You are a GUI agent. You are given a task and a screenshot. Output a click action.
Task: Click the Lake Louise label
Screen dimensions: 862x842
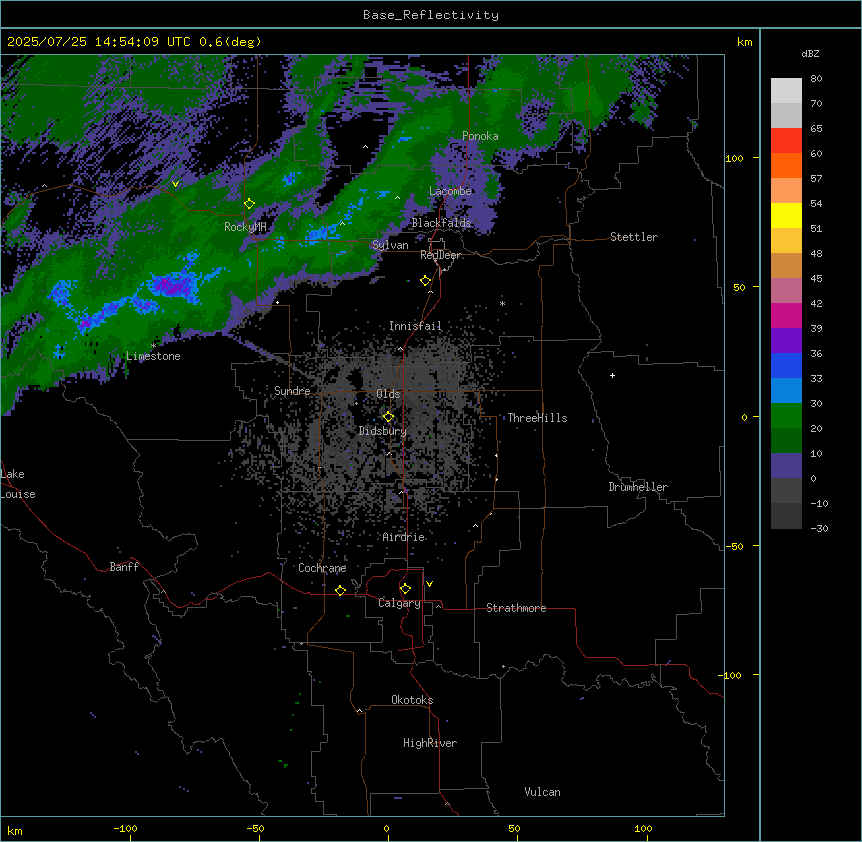[x=18, y=484]
